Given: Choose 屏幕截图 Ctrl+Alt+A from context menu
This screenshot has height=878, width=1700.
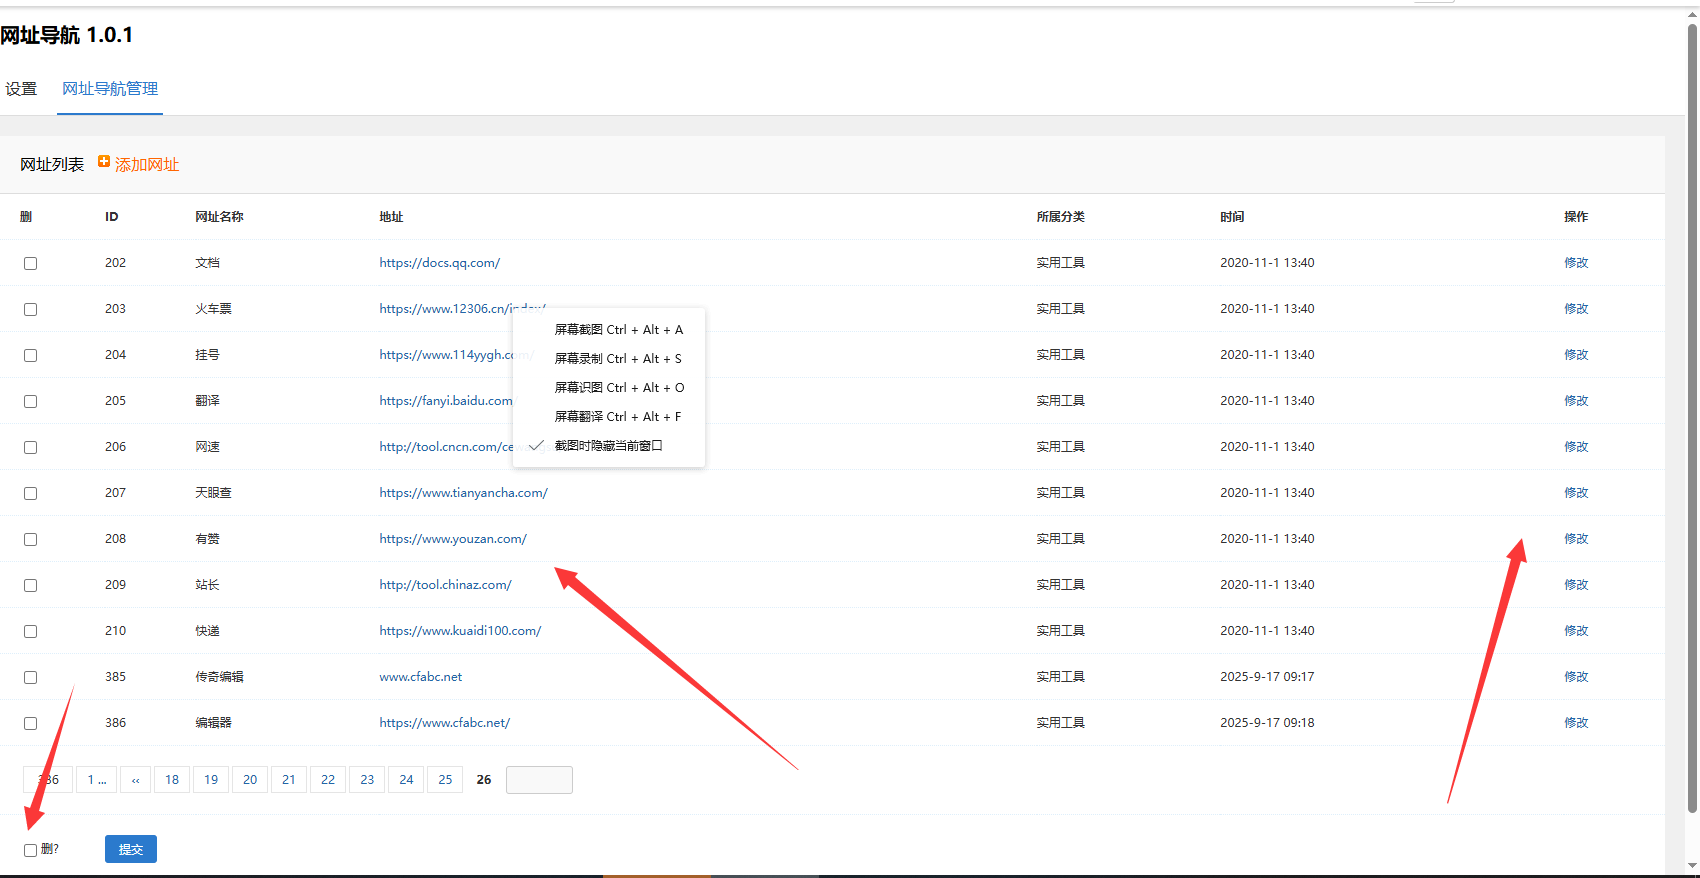Looking at the screenshot, I should point(618,330).
